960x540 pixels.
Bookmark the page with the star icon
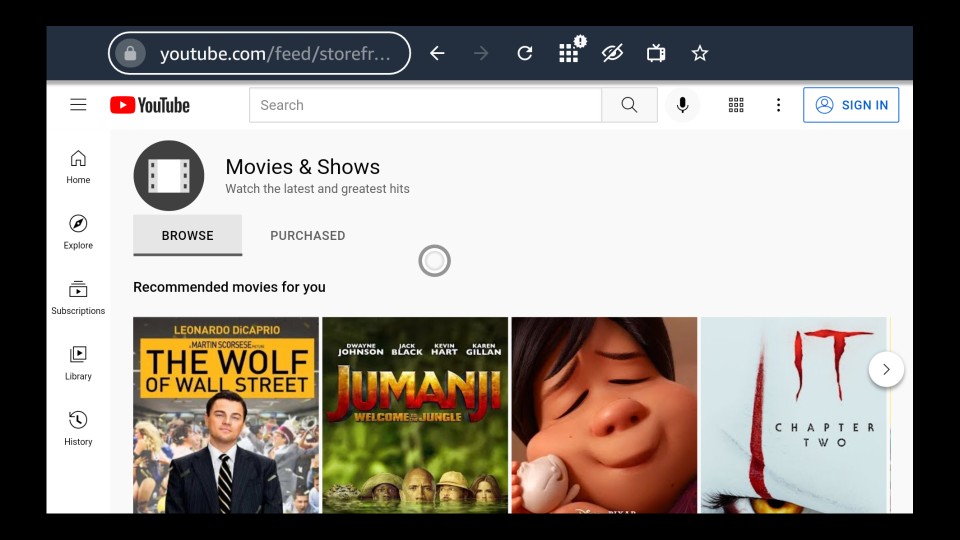(x=700, y=53)
